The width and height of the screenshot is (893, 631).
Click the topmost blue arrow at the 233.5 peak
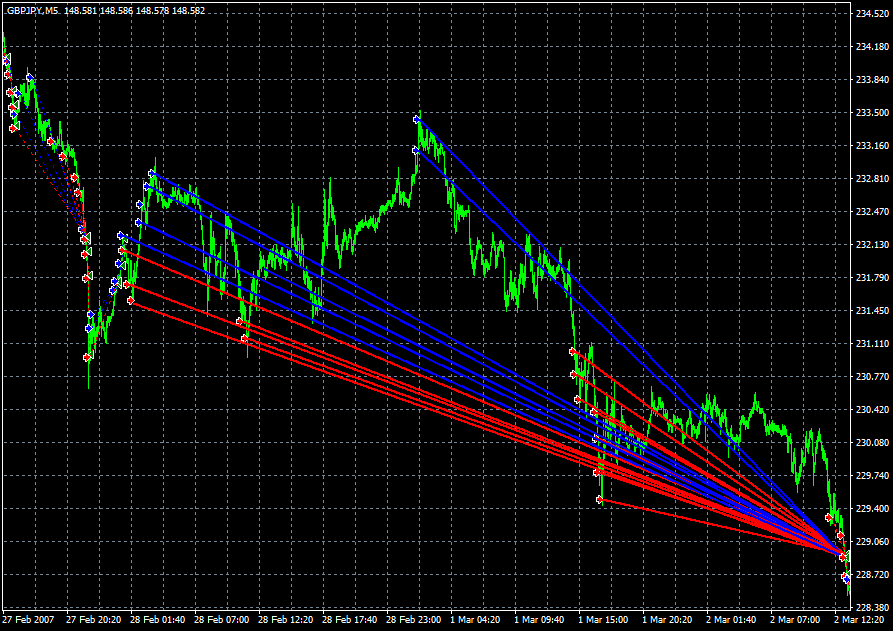point(417,119)
